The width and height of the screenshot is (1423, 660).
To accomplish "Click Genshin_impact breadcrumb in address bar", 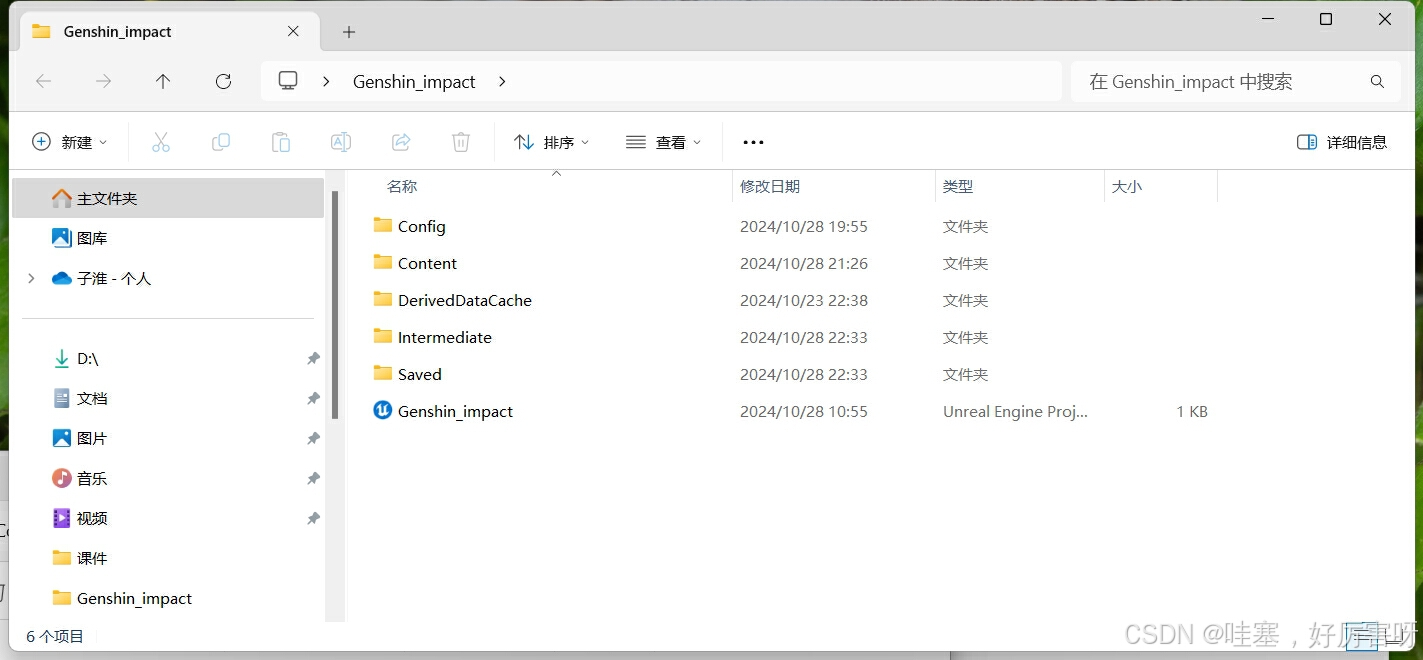I will [414, 82].
